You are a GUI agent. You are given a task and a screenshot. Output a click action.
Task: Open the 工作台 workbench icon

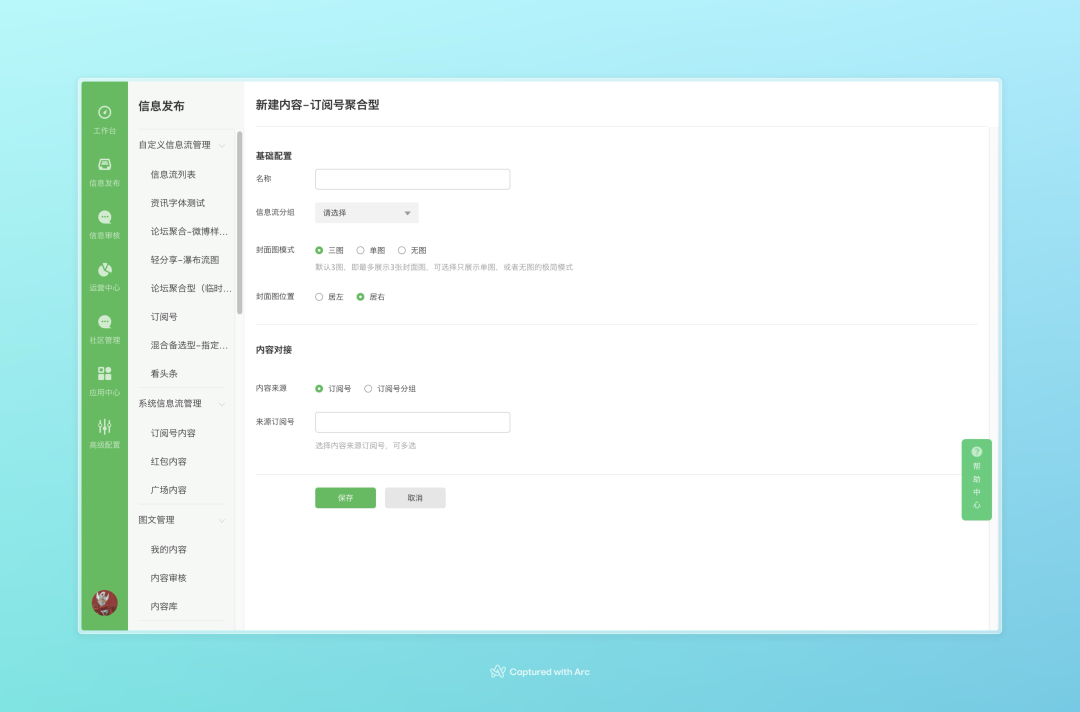coord(105,112)
